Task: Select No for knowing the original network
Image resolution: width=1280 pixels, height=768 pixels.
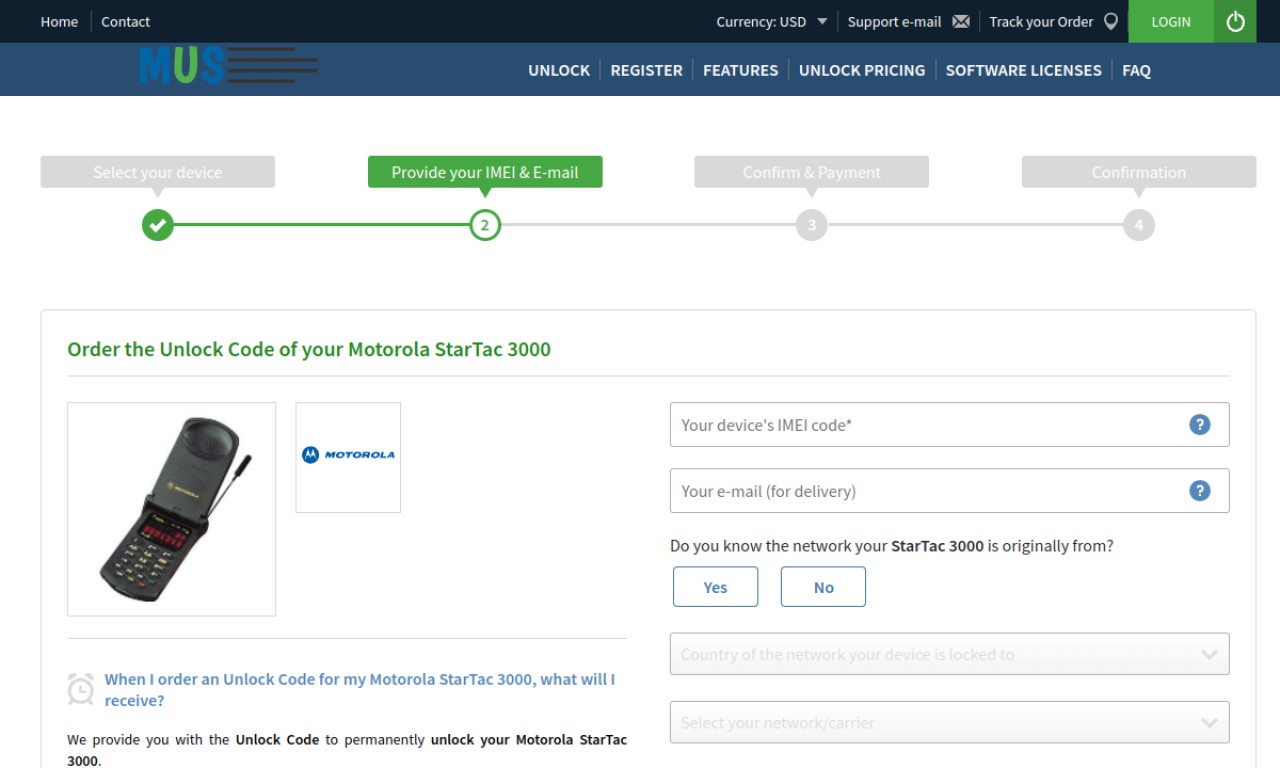Action: (823, 587)
